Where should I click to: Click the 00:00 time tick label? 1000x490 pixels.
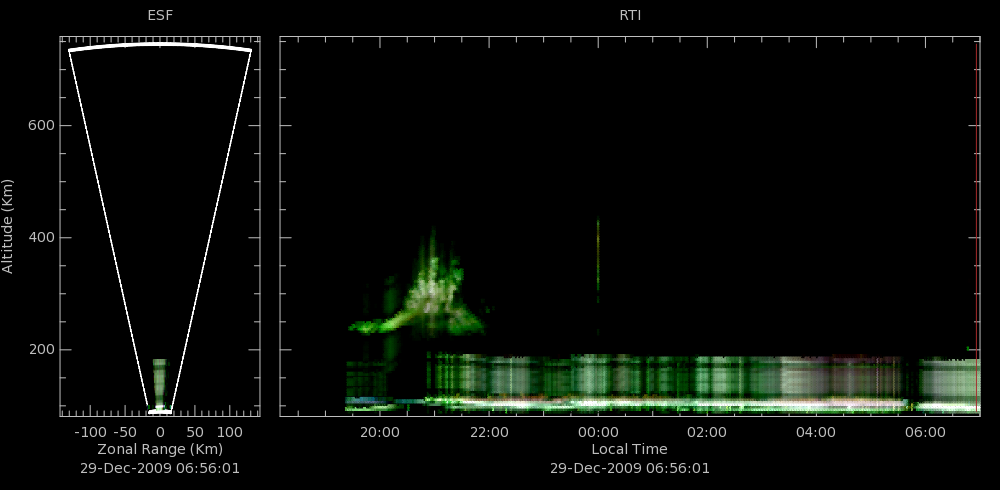[598, 432]
